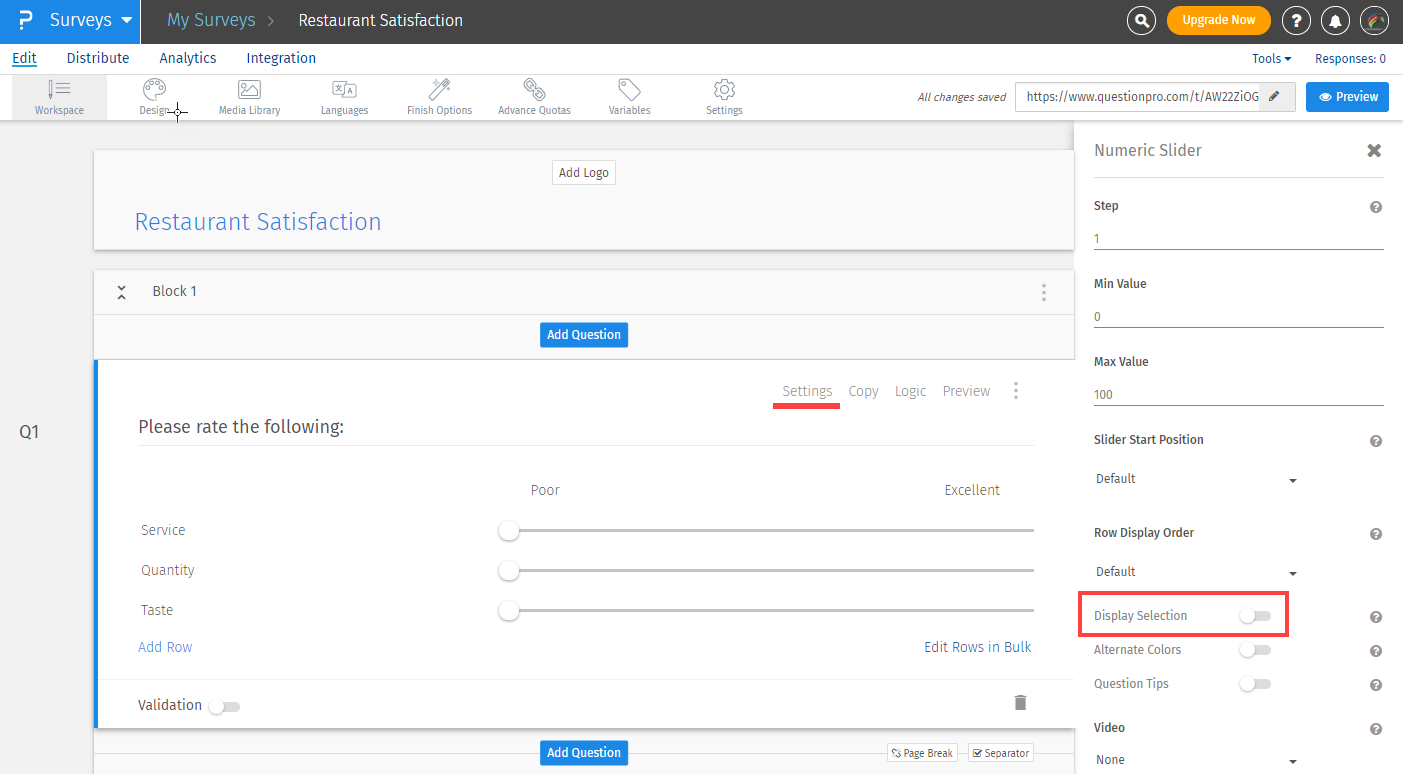1403x774 pixels.
Task: Switch to the Analytics tab
Action: pyautogui.click(x=188, y=58)
